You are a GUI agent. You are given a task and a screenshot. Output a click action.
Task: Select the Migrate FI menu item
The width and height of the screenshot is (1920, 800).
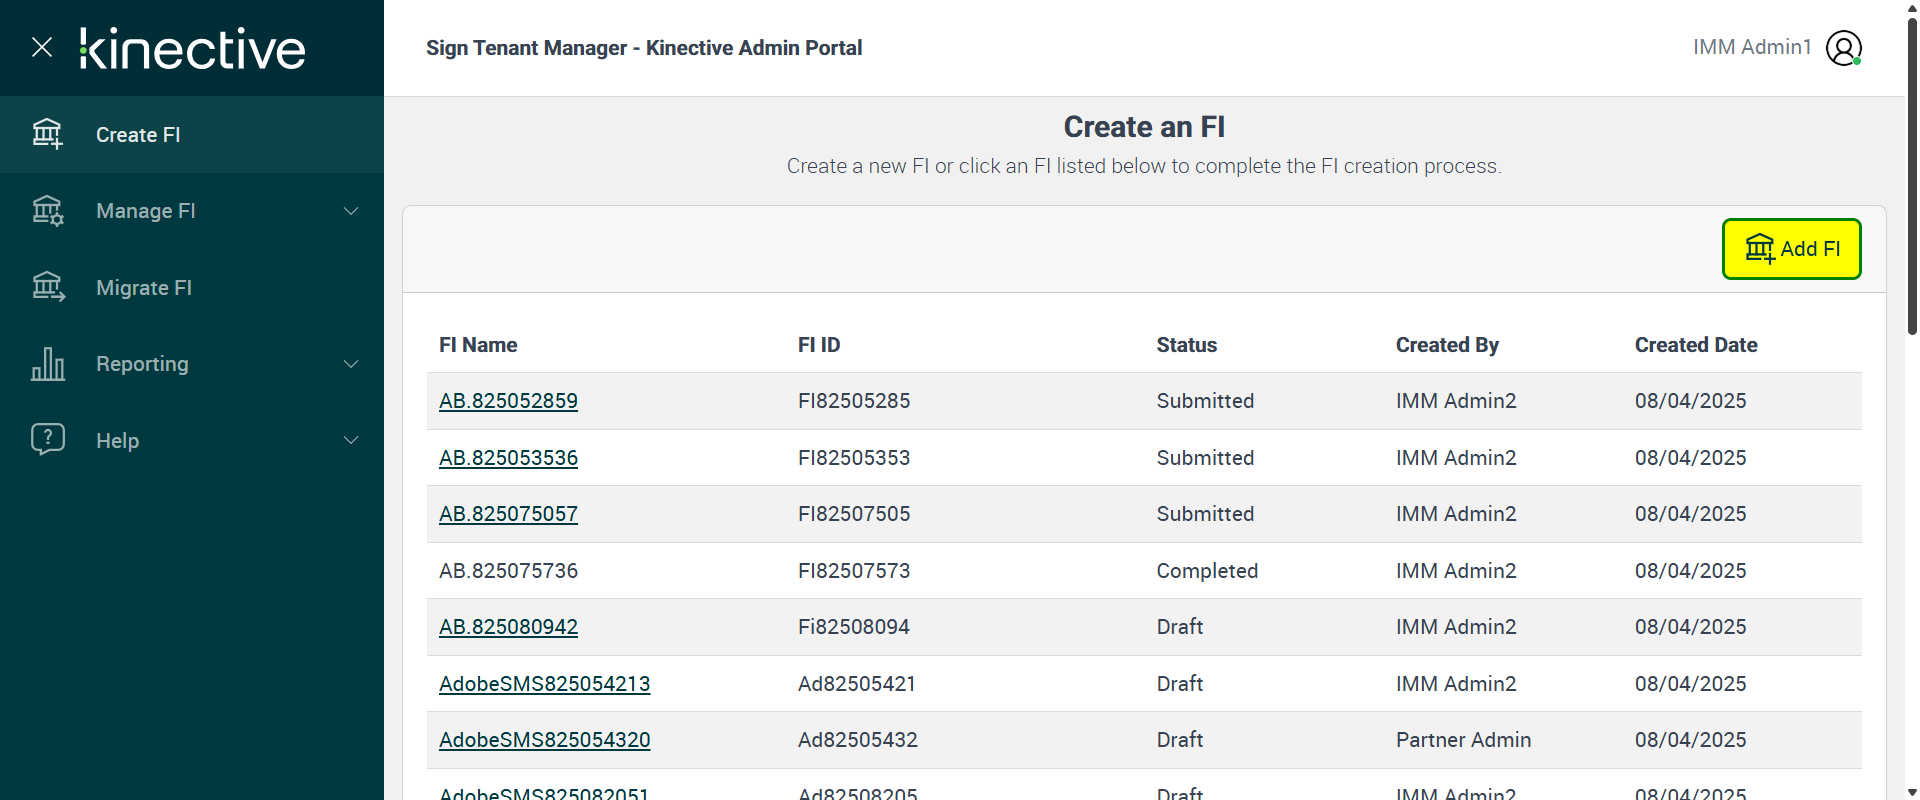pyautogui.click(x=144, y=288)
